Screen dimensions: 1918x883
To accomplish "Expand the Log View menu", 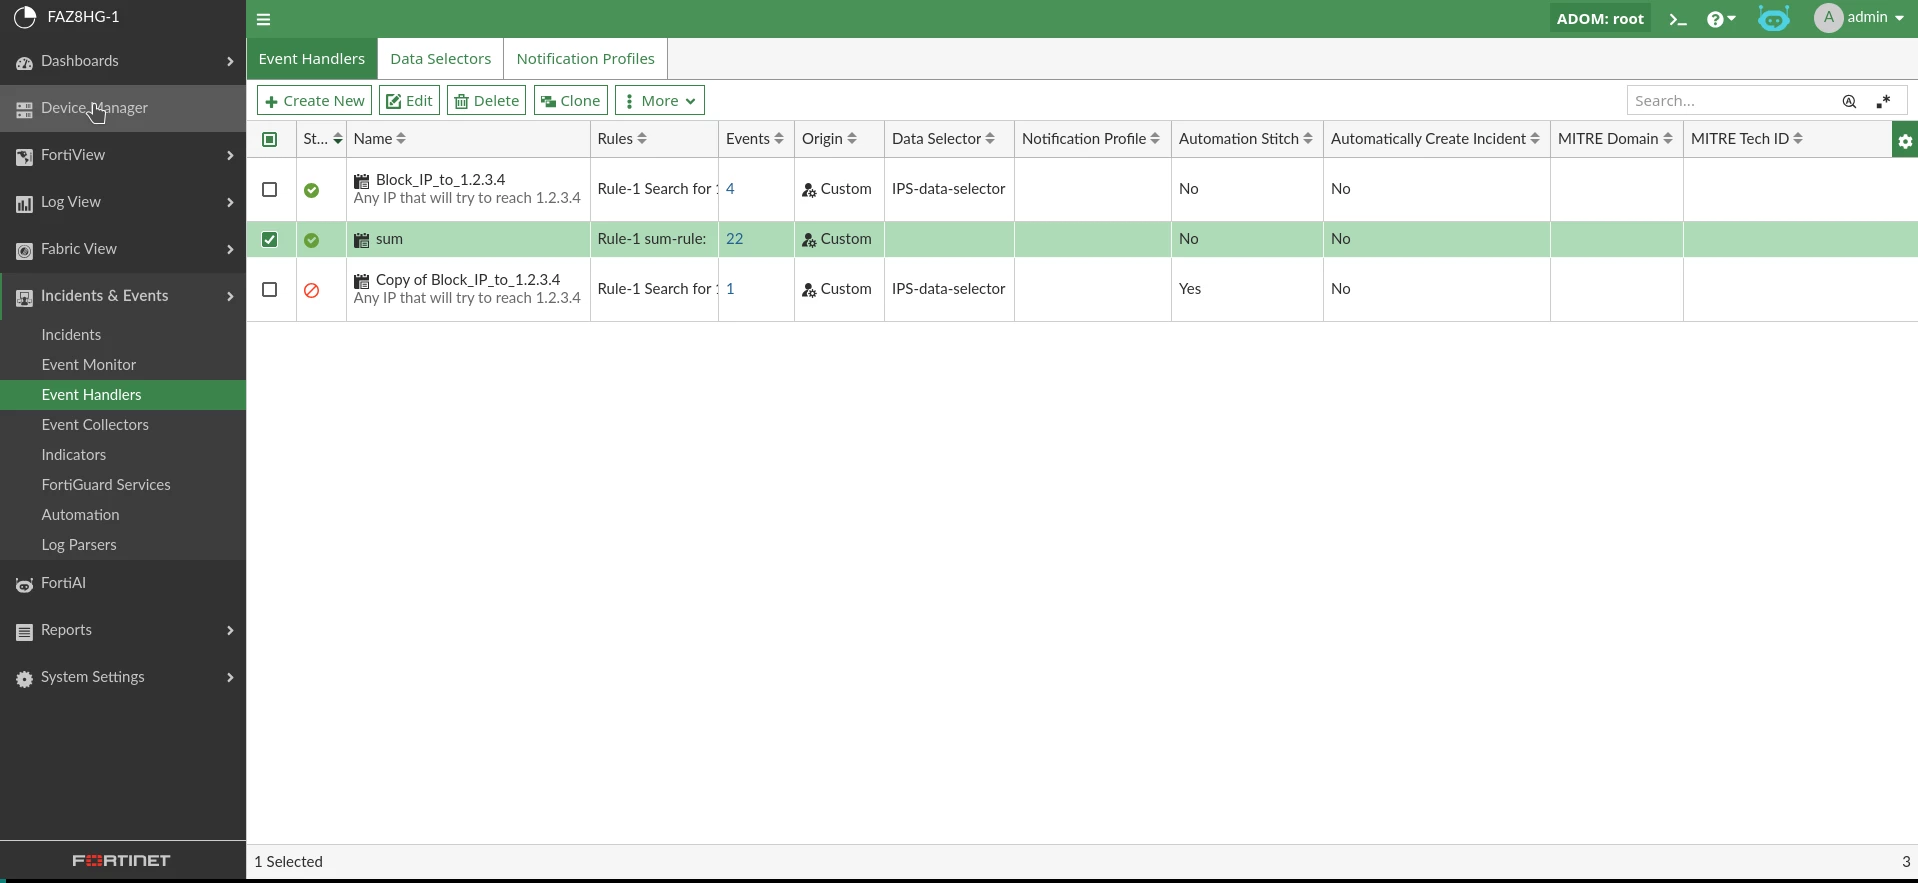I will point(123,202).
